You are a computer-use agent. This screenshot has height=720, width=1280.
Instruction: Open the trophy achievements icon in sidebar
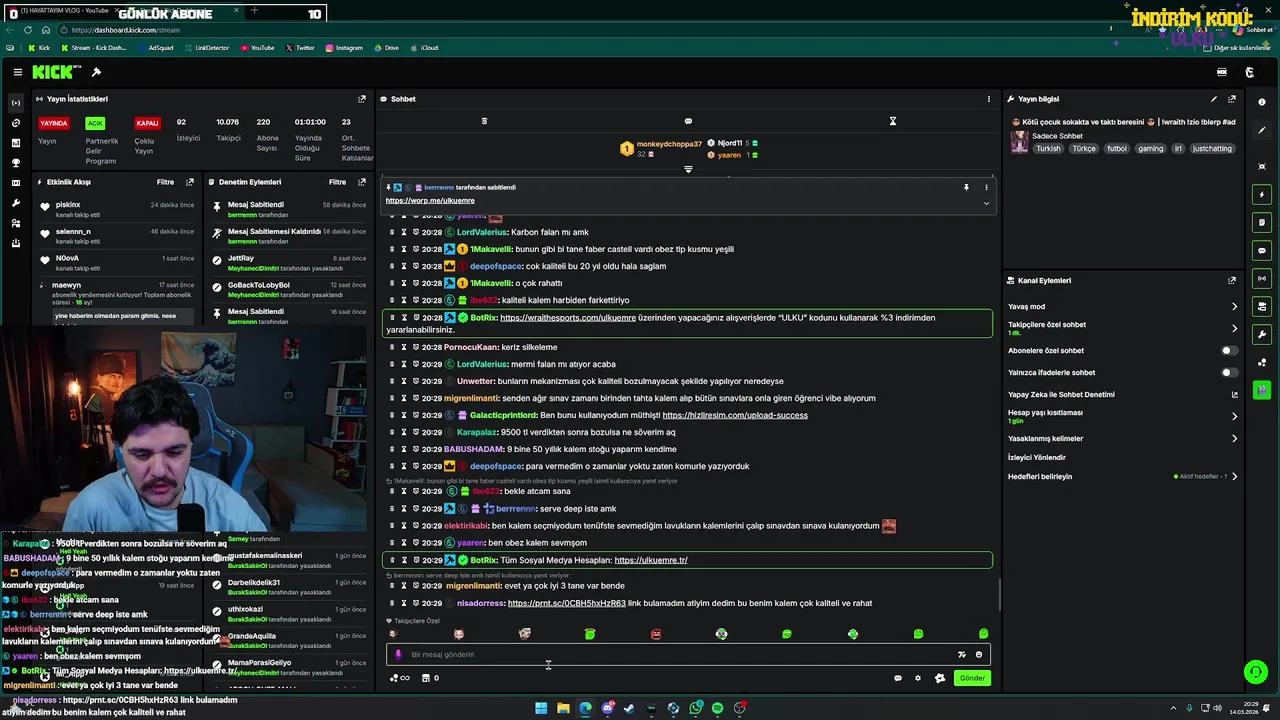click(x=15, y=163)
